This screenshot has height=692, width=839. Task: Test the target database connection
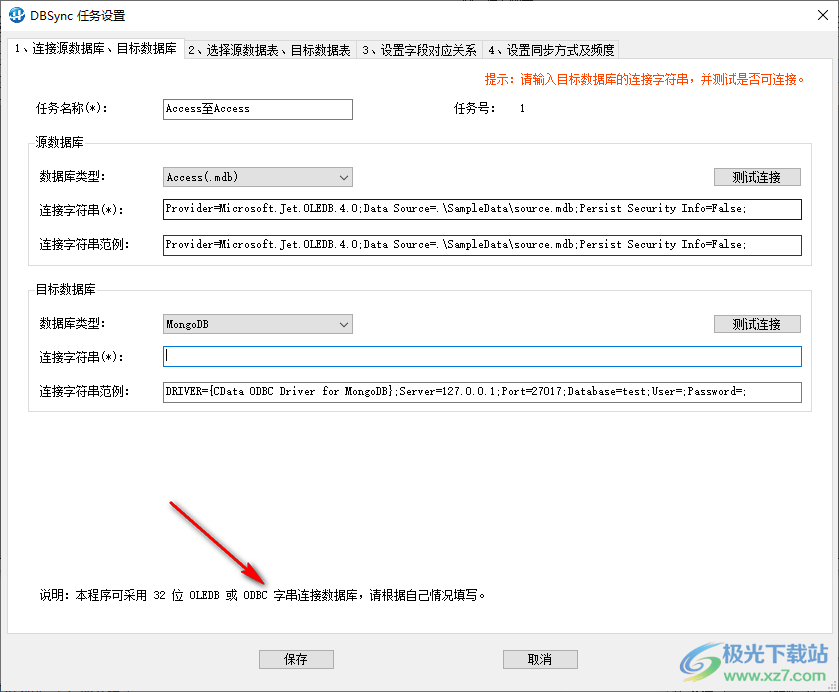[x=757, y=324]
